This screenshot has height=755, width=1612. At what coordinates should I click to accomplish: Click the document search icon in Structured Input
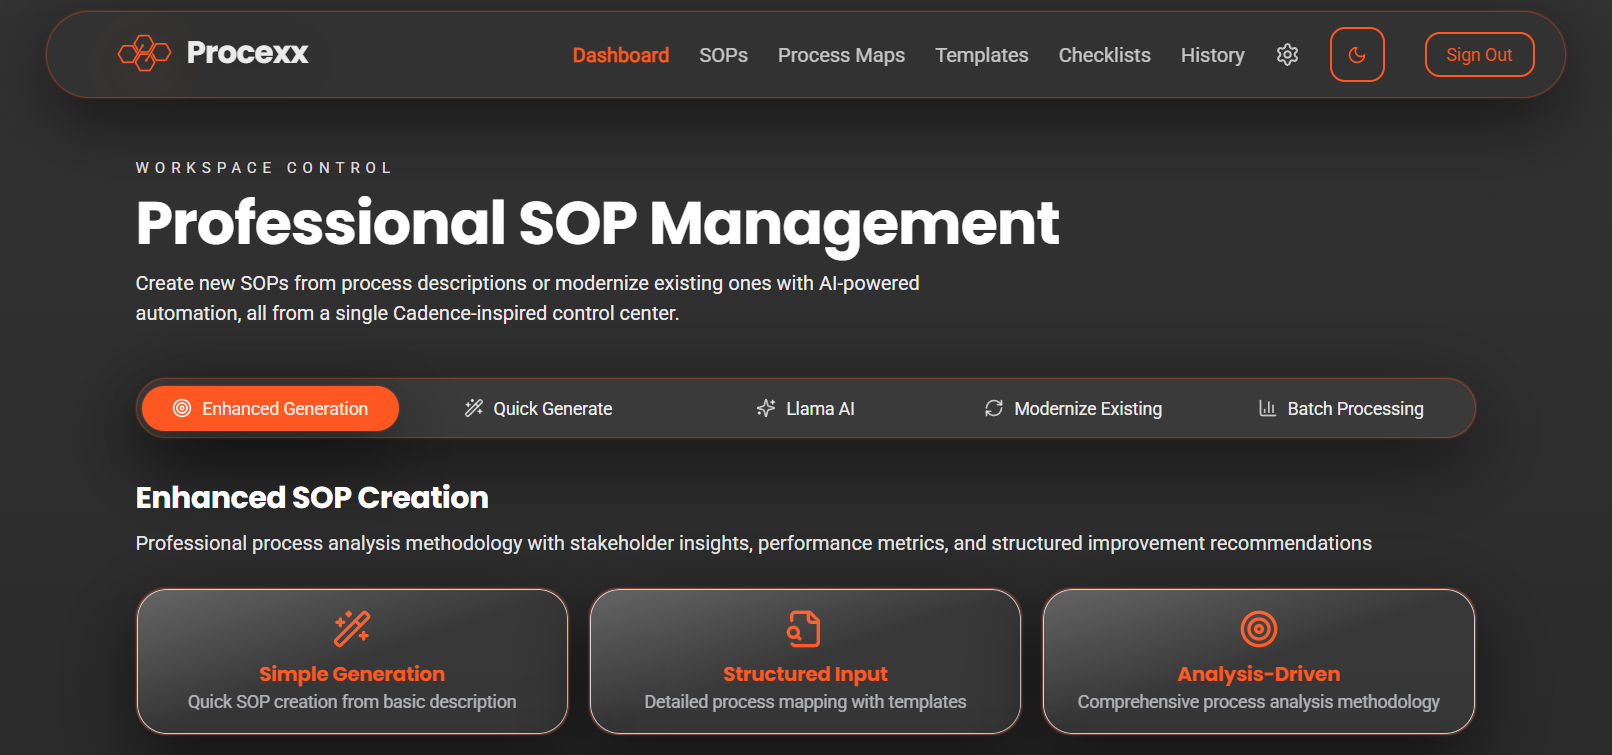(x=804, y=629)
